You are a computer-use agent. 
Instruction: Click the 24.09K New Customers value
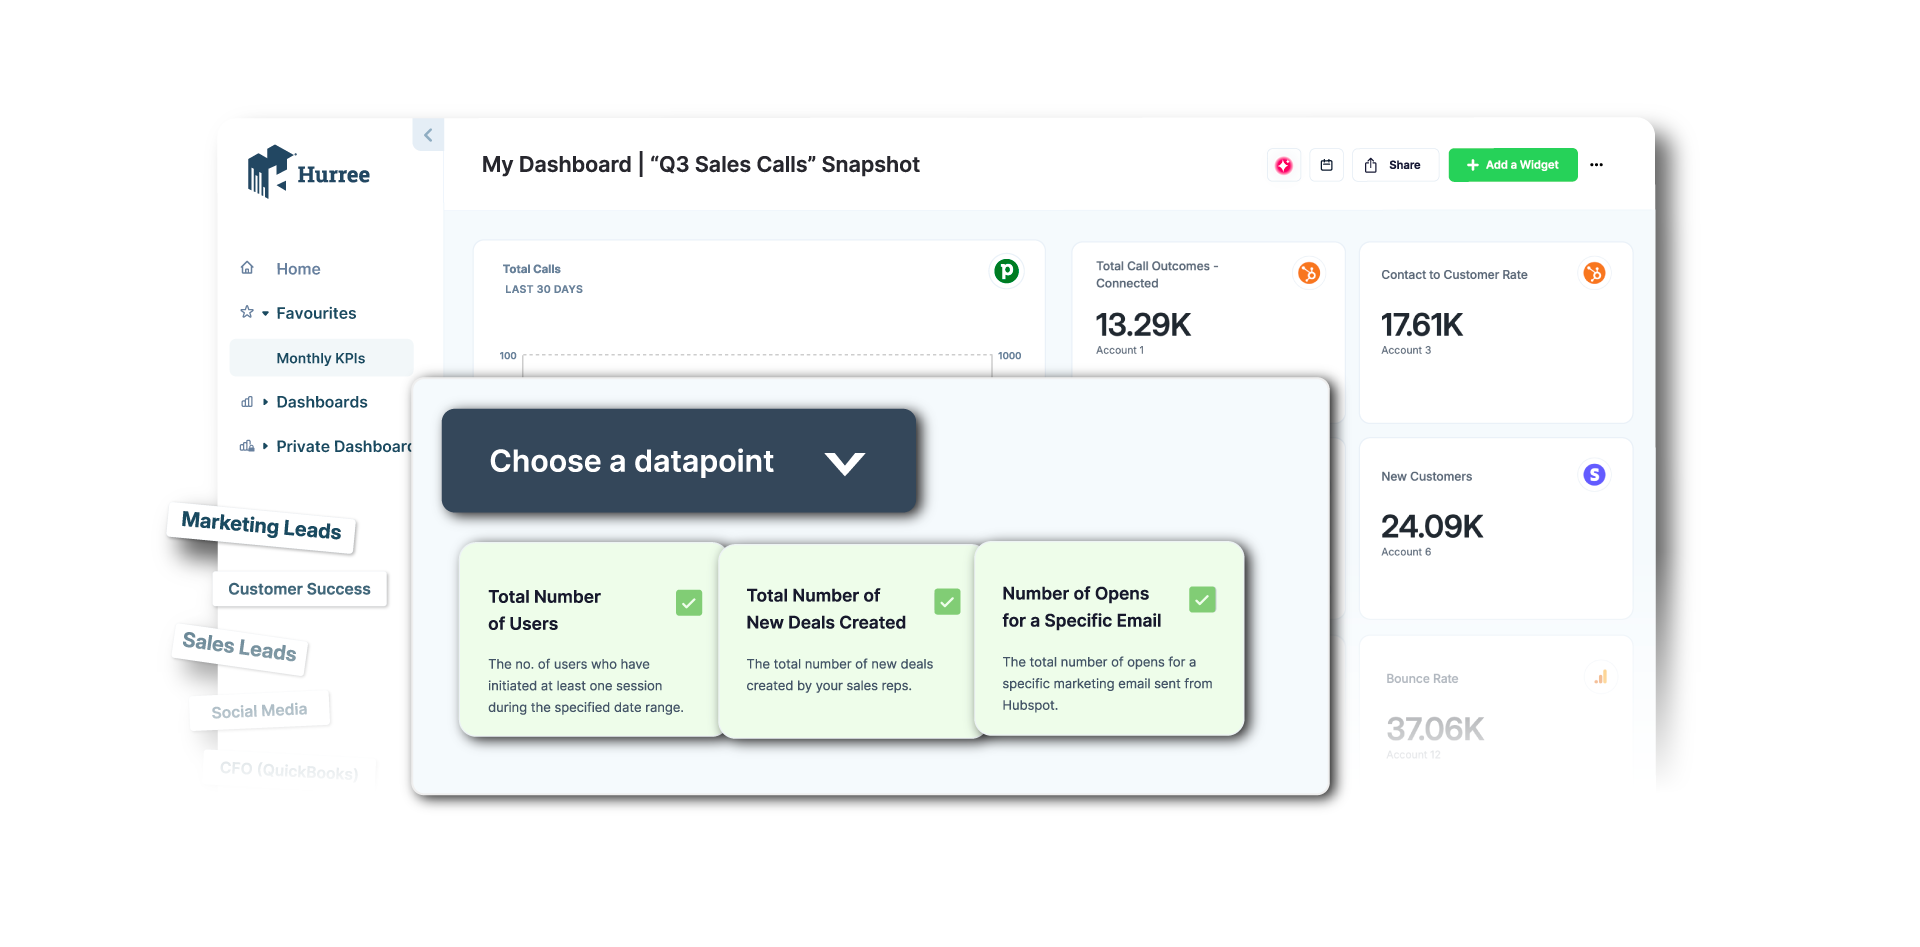[1432, 526]
